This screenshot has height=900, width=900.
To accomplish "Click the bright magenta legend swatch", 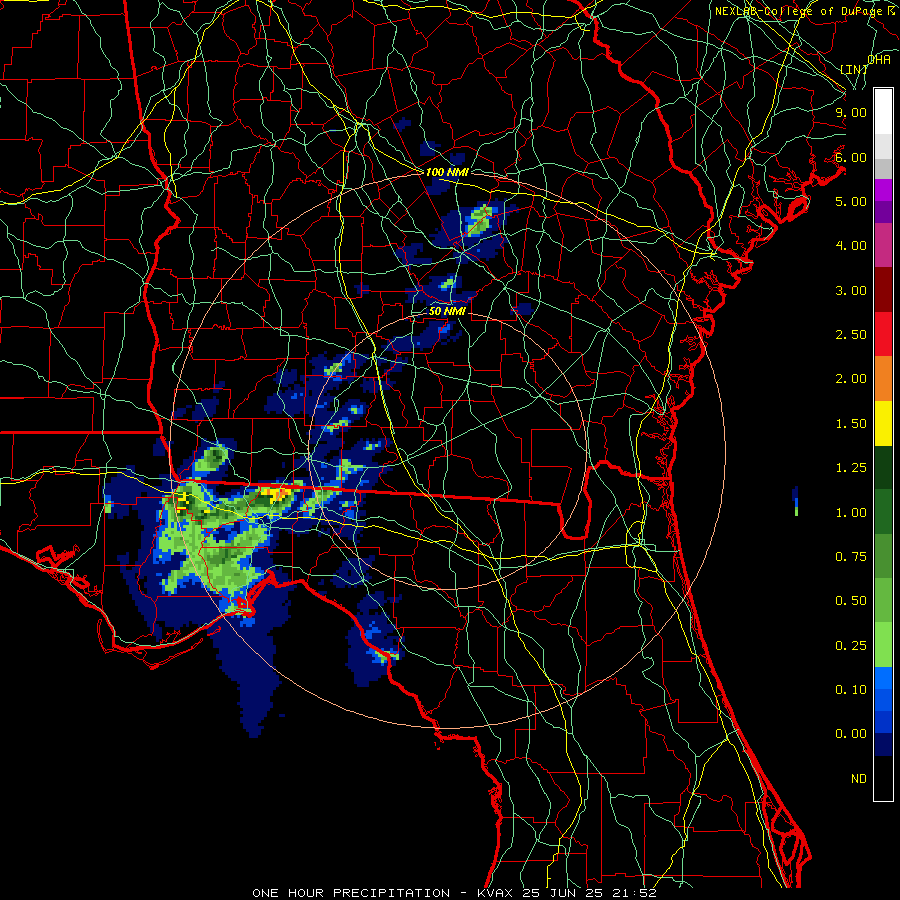I will click(883, 190).
